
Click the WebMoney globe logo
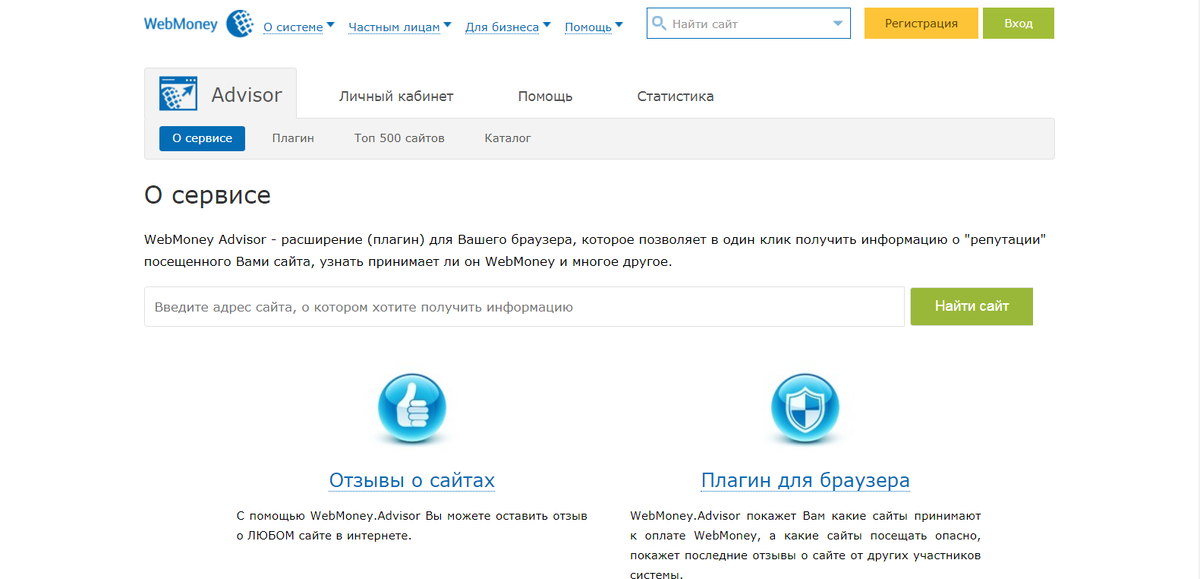click(x=239, y=23)
